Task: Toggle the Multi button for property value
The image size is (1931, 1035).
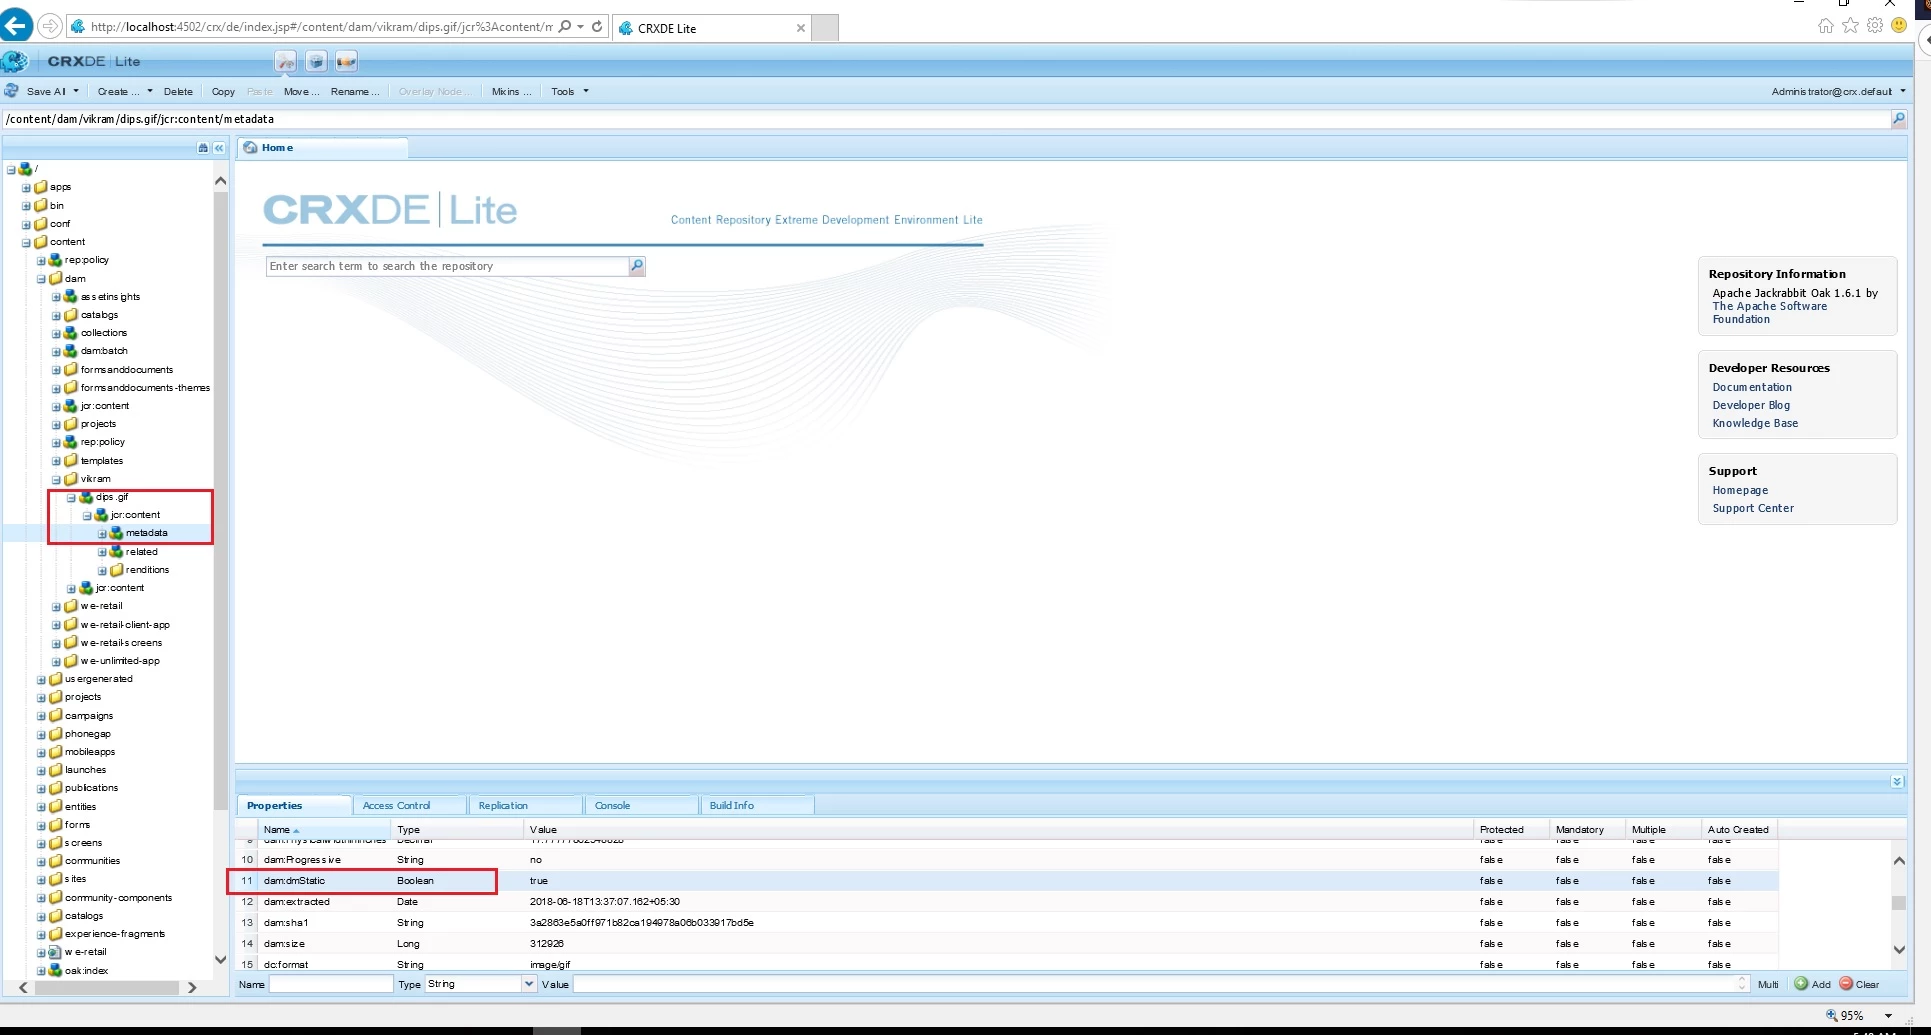Action: [x=1768, y=984]
